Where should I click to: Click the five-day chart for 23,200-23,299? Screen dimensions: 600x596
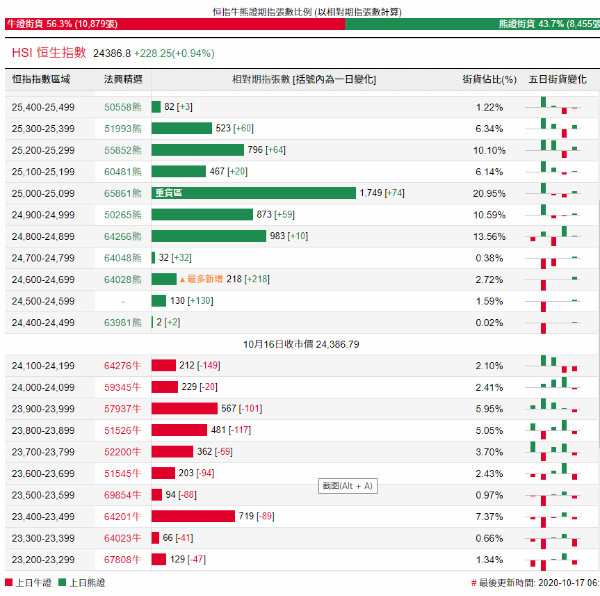coord(553,562)
